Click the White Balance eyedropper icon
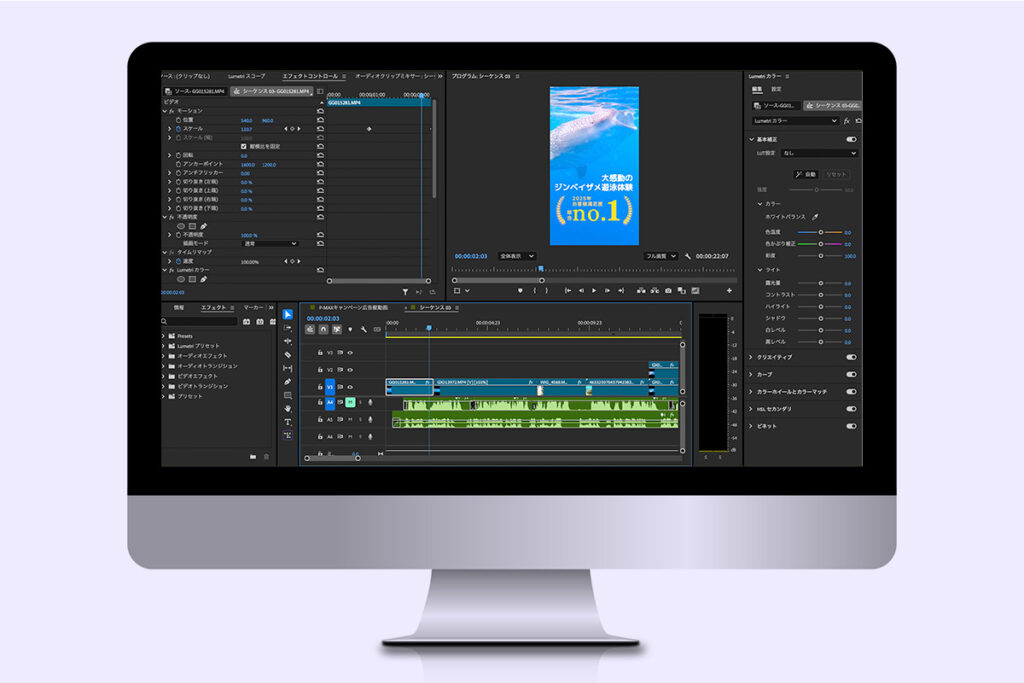Image resolution: width=1024 pixels, height=683 pixels. pos(814,216)
